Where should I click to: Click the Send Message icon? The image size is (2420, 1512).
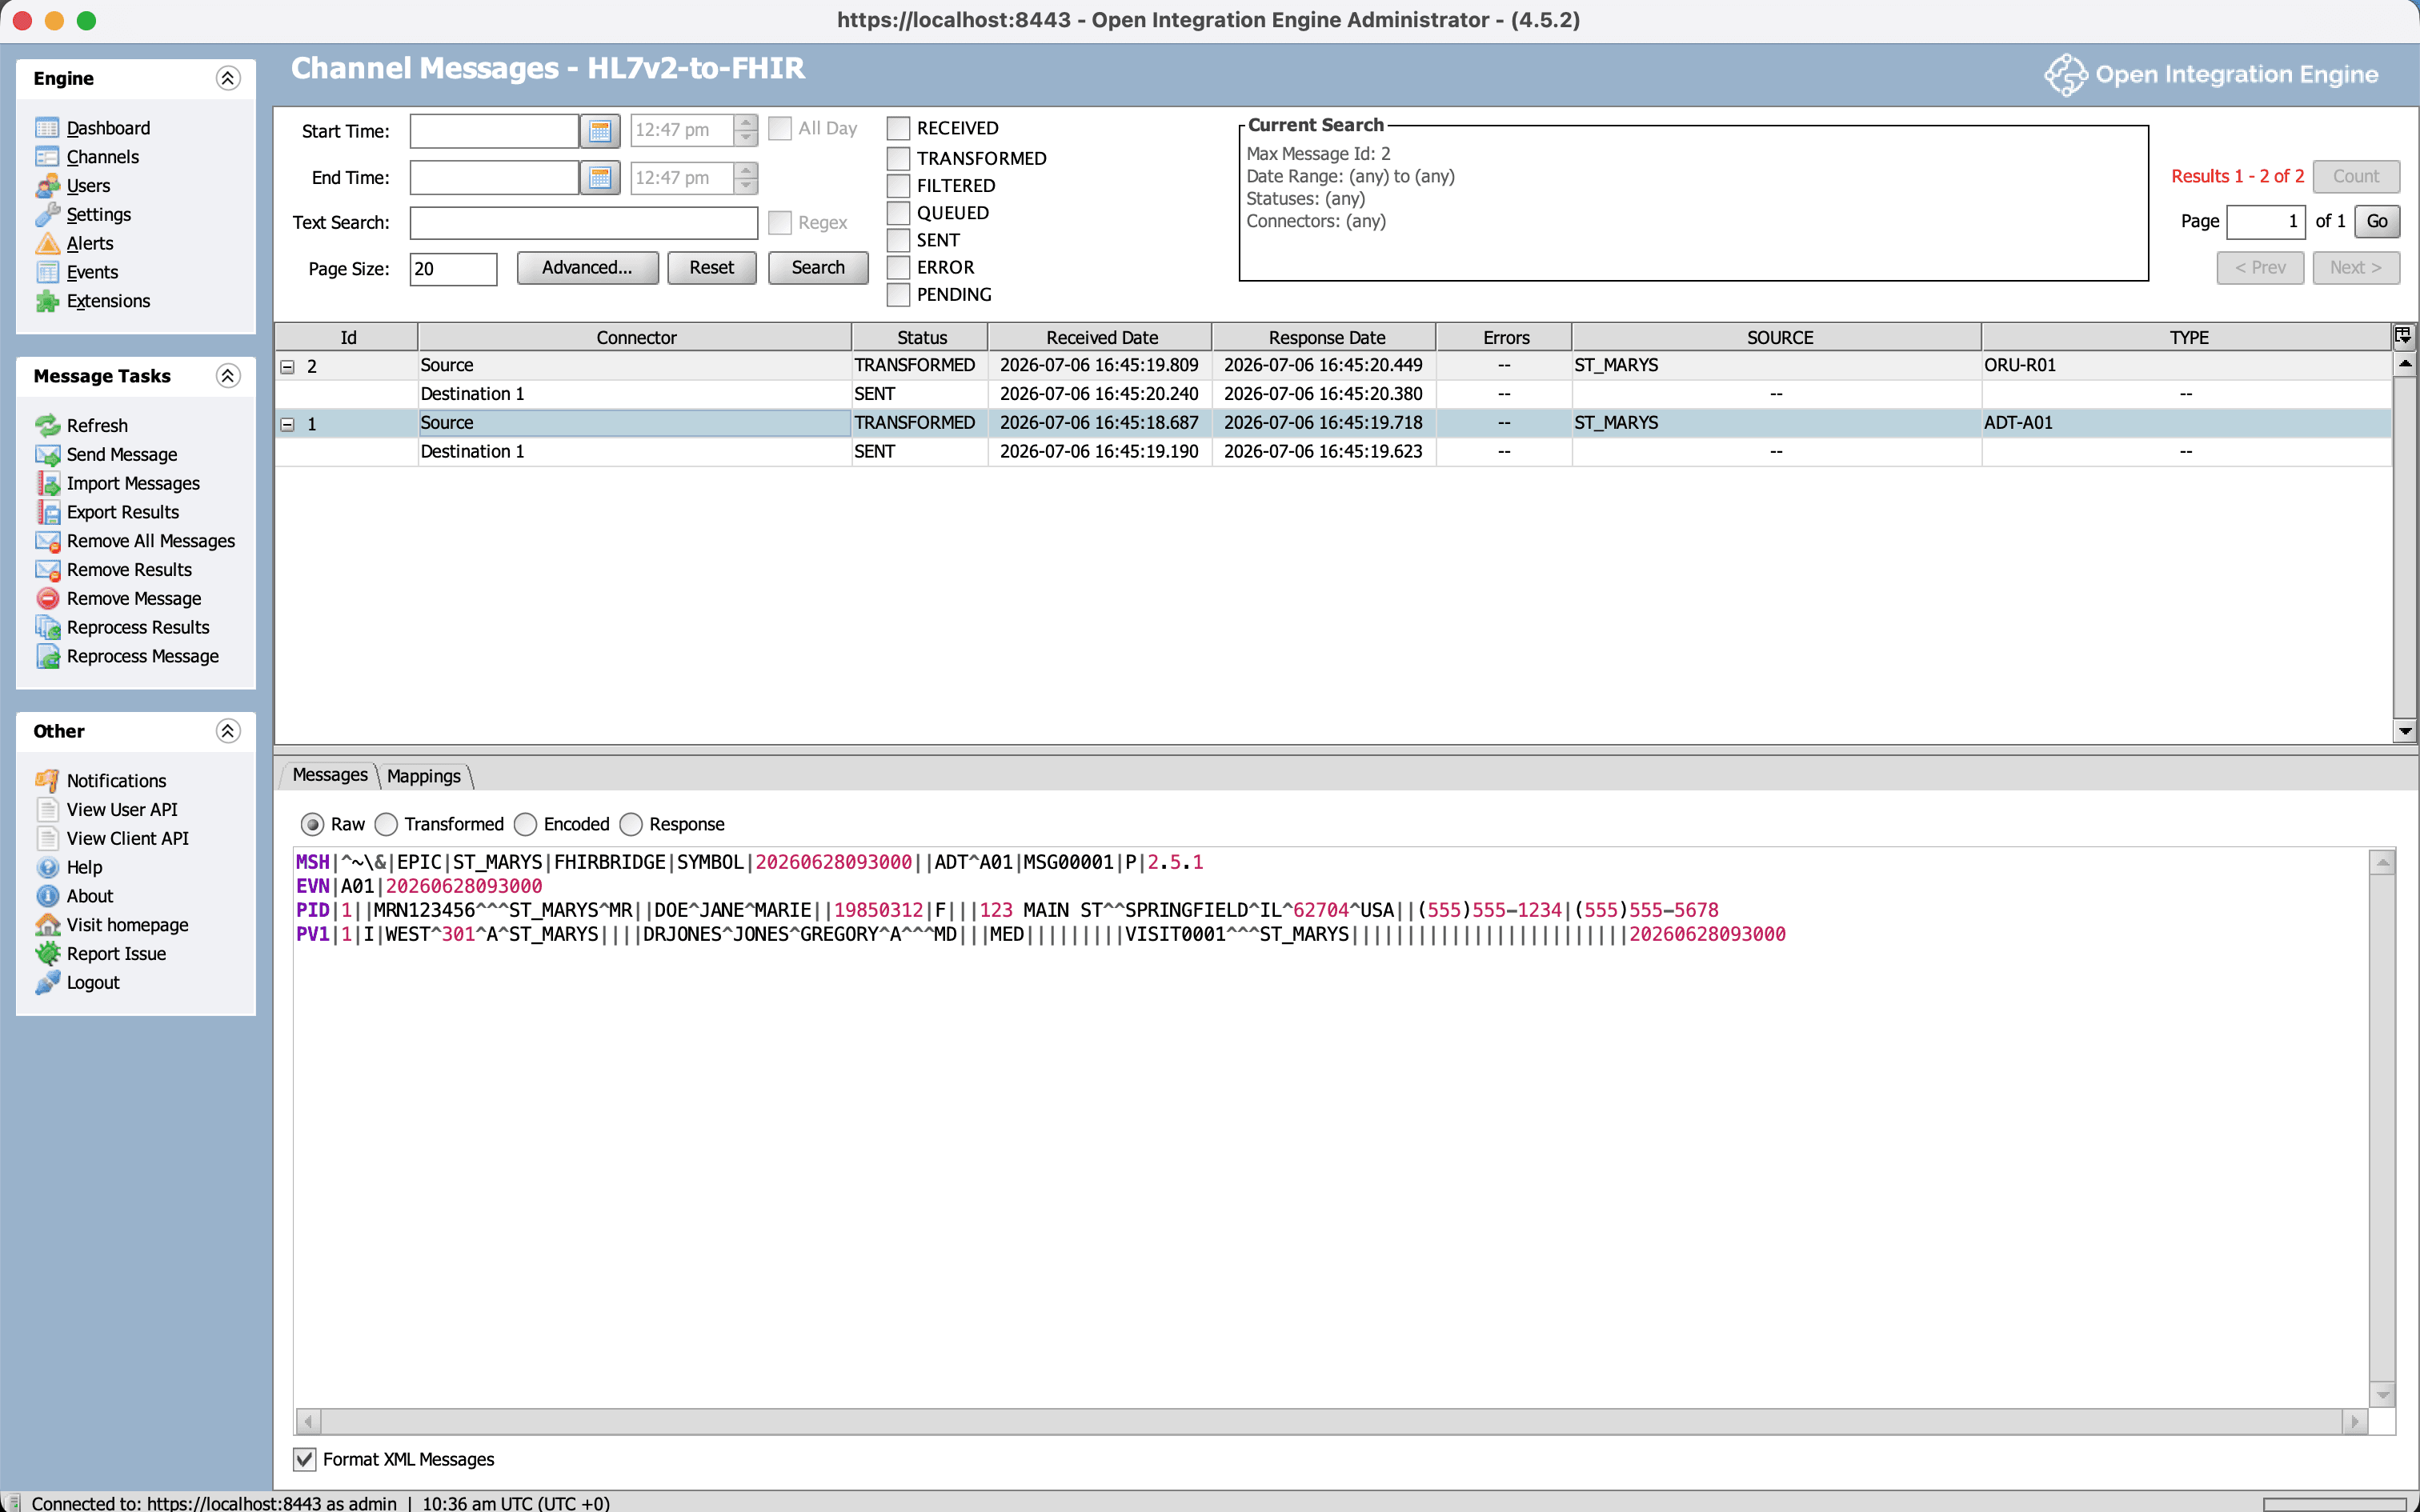tap(47, 454)
